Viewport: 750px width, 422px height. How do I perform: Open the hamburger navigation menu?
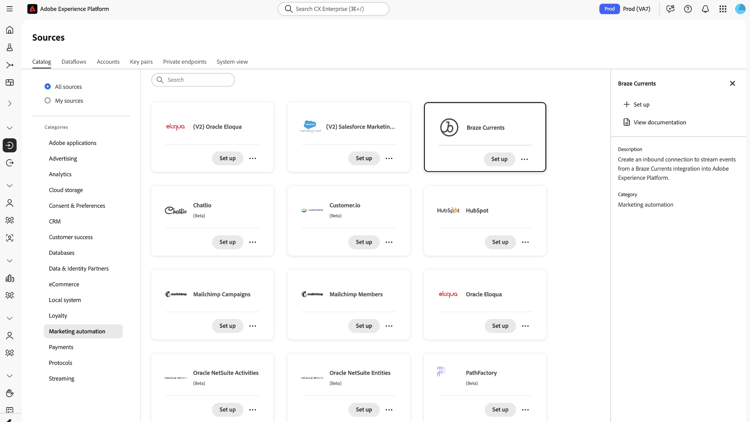pos(10,9)
